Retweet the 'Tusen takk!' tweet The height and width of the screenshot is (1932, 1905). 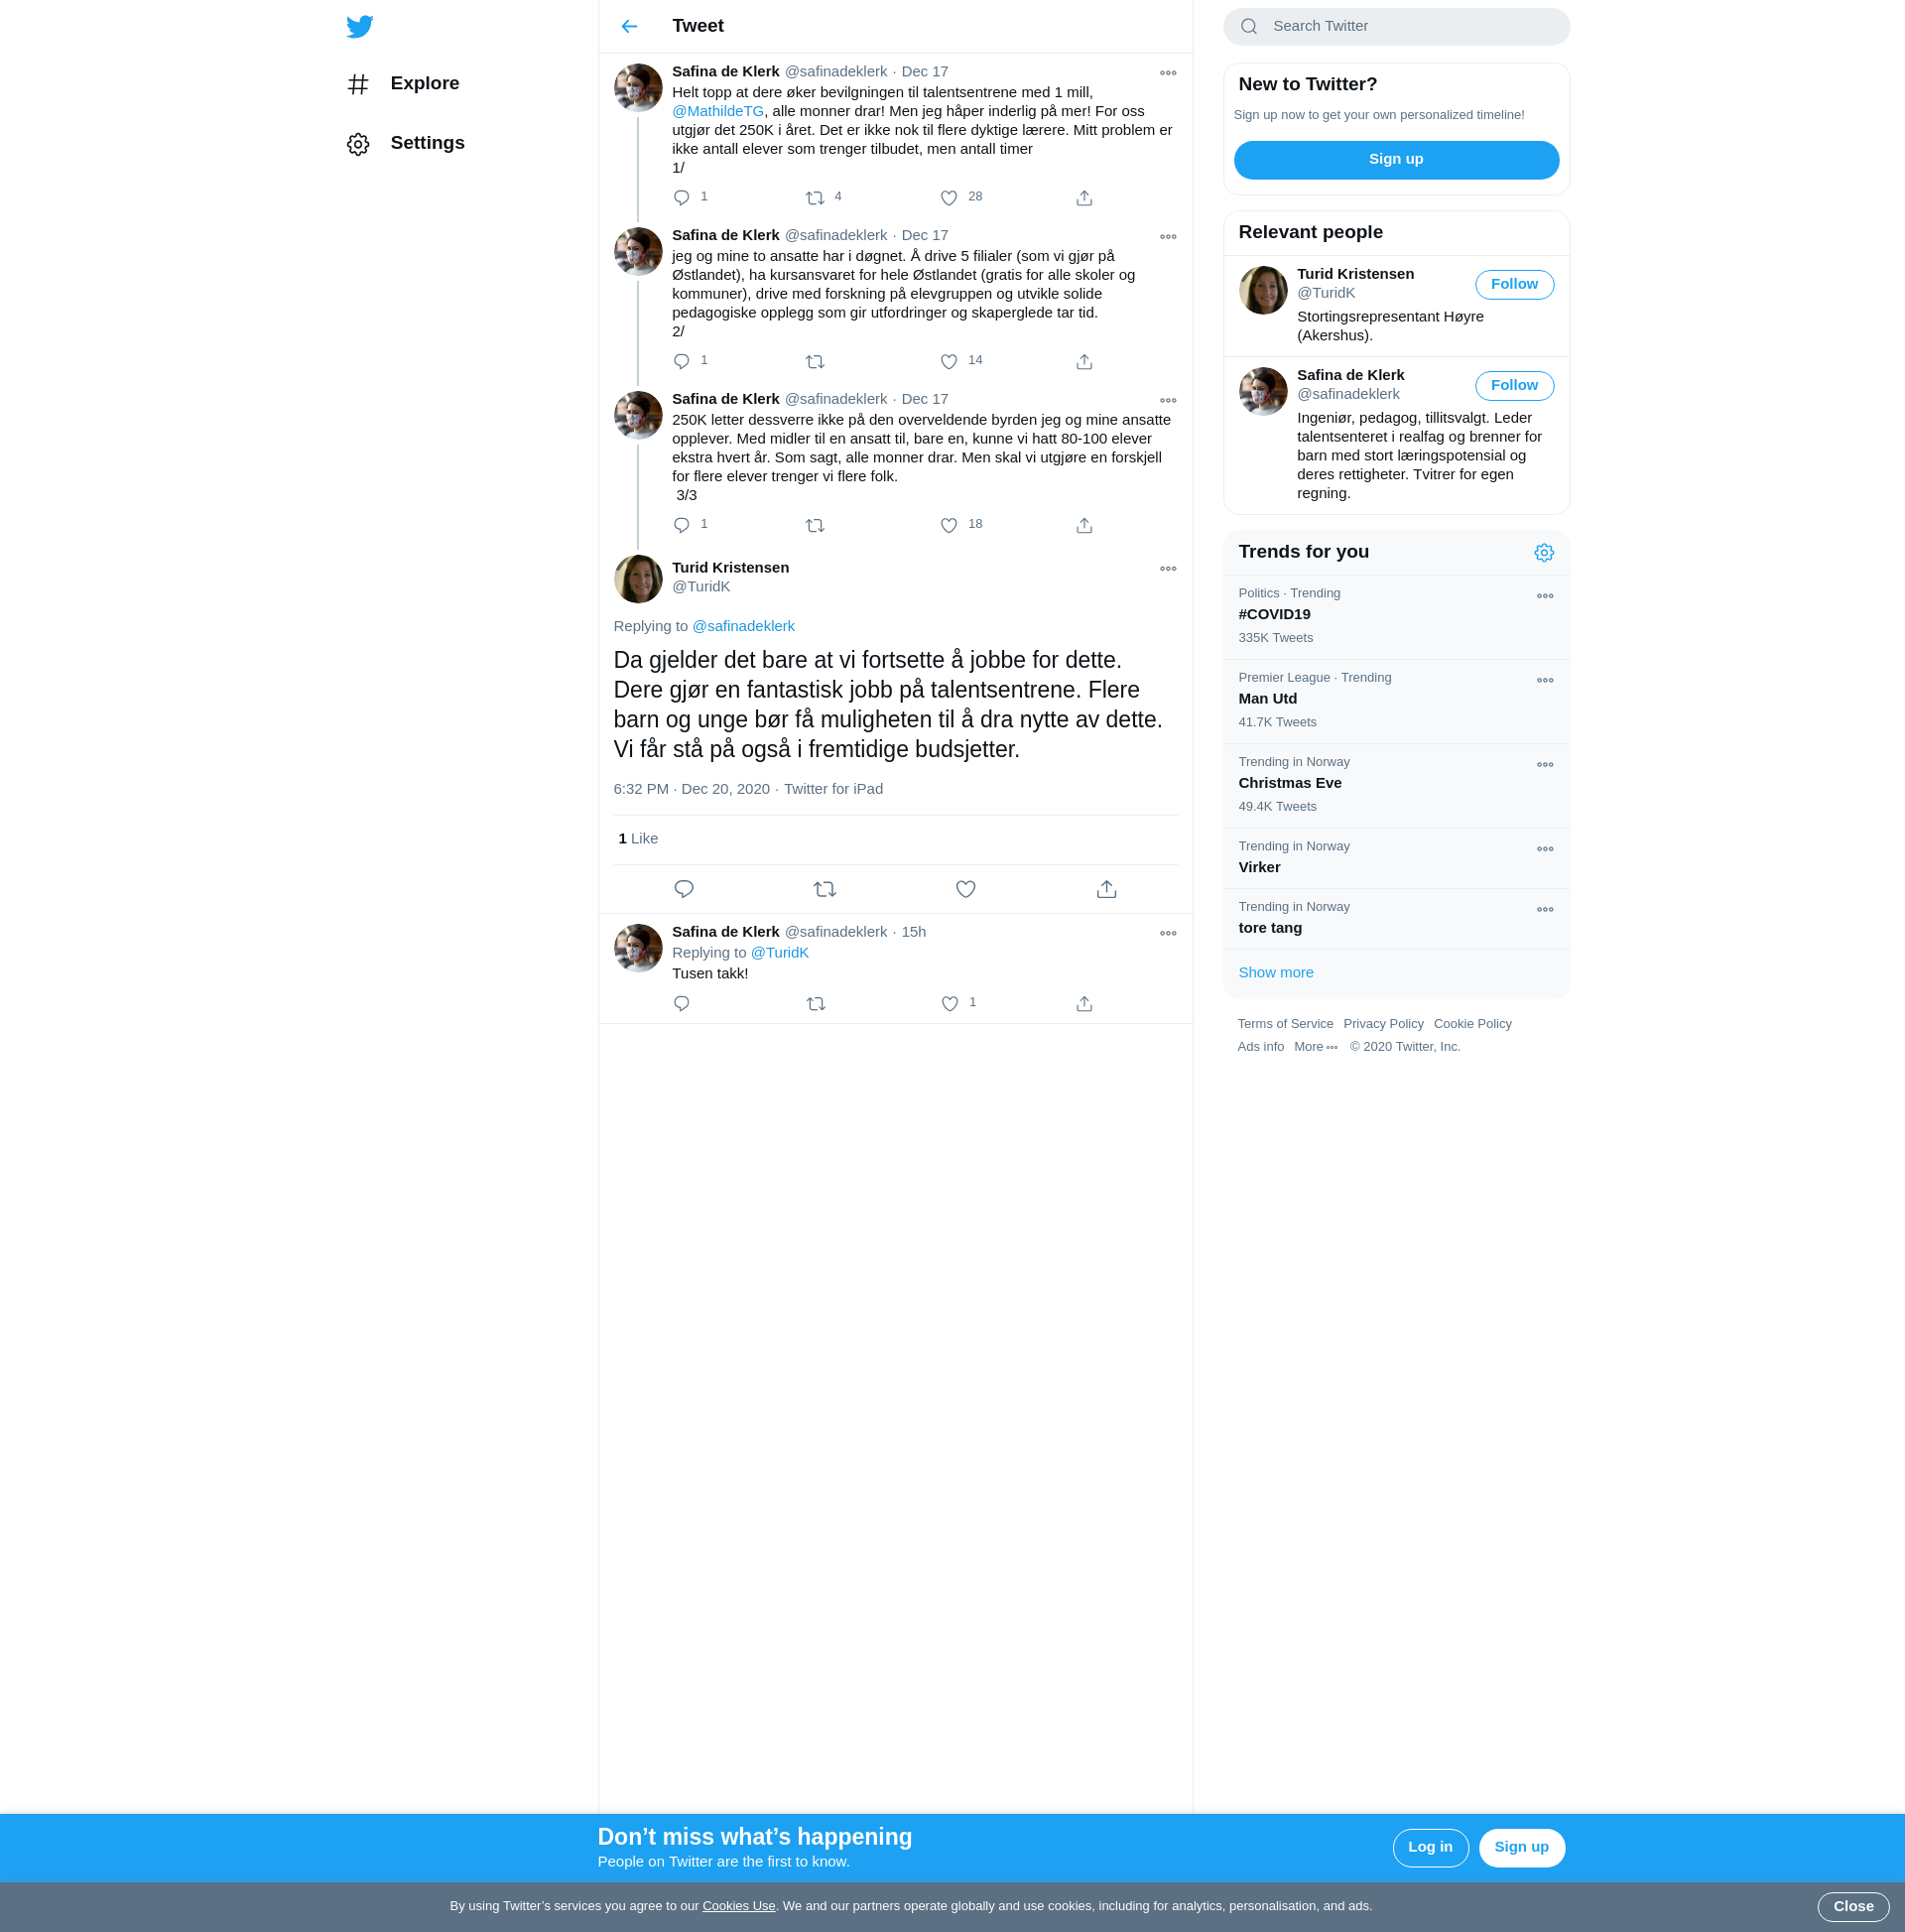816,1004
